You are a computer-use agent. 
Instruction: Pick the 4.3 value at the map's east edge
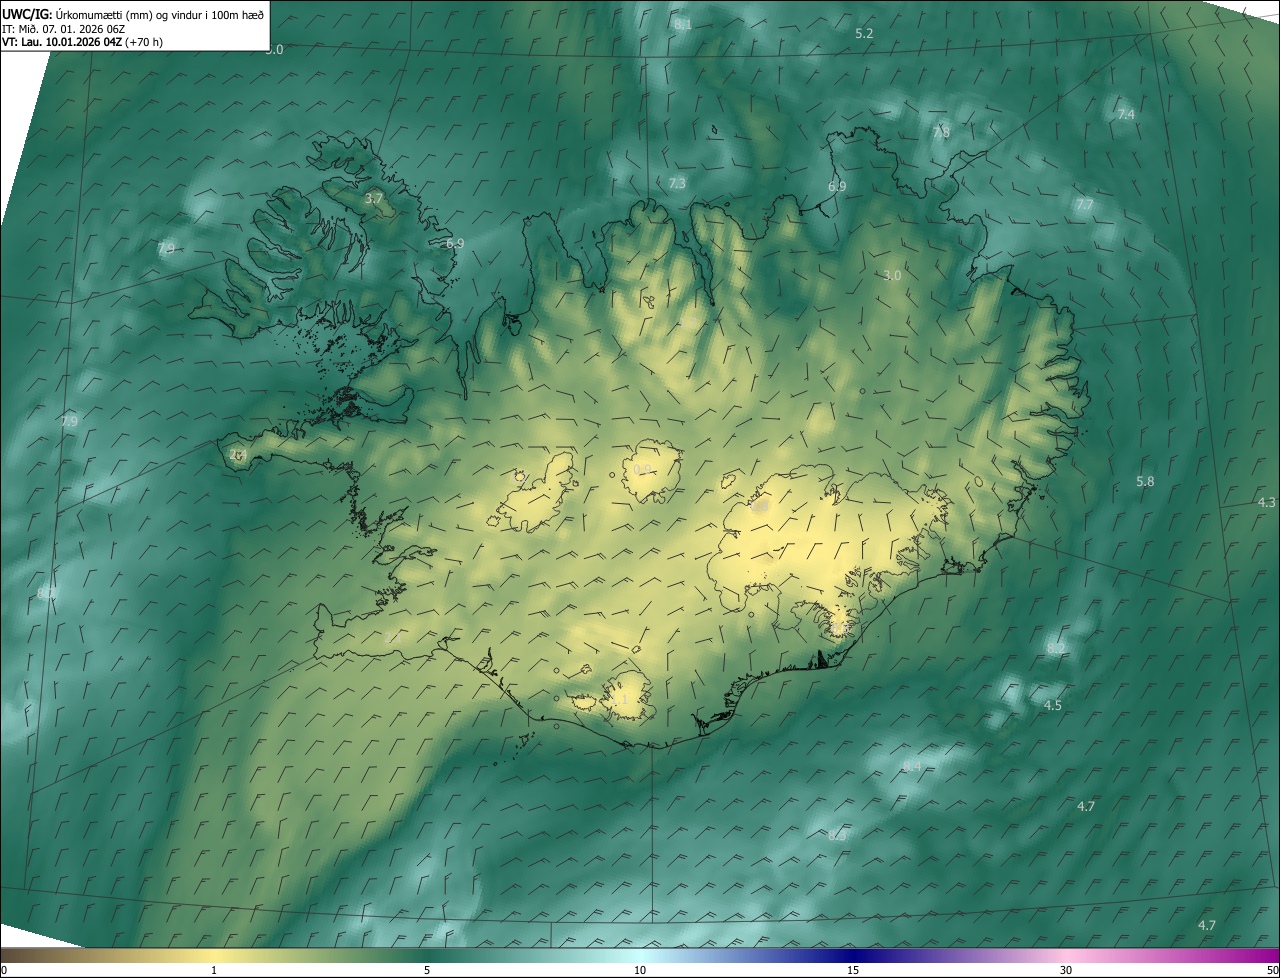[x=1267, y=502]
